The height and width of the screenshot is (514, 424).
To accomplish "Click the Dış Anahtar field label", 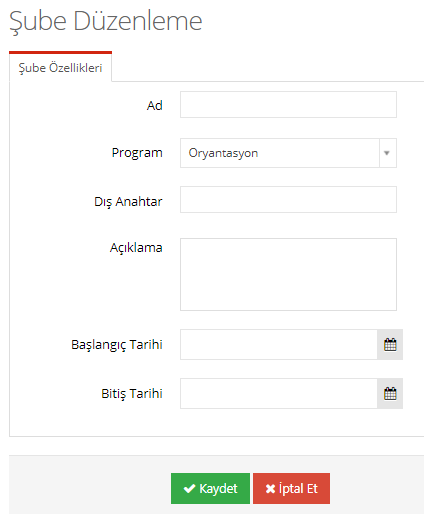I will click(x=128, y=202).
